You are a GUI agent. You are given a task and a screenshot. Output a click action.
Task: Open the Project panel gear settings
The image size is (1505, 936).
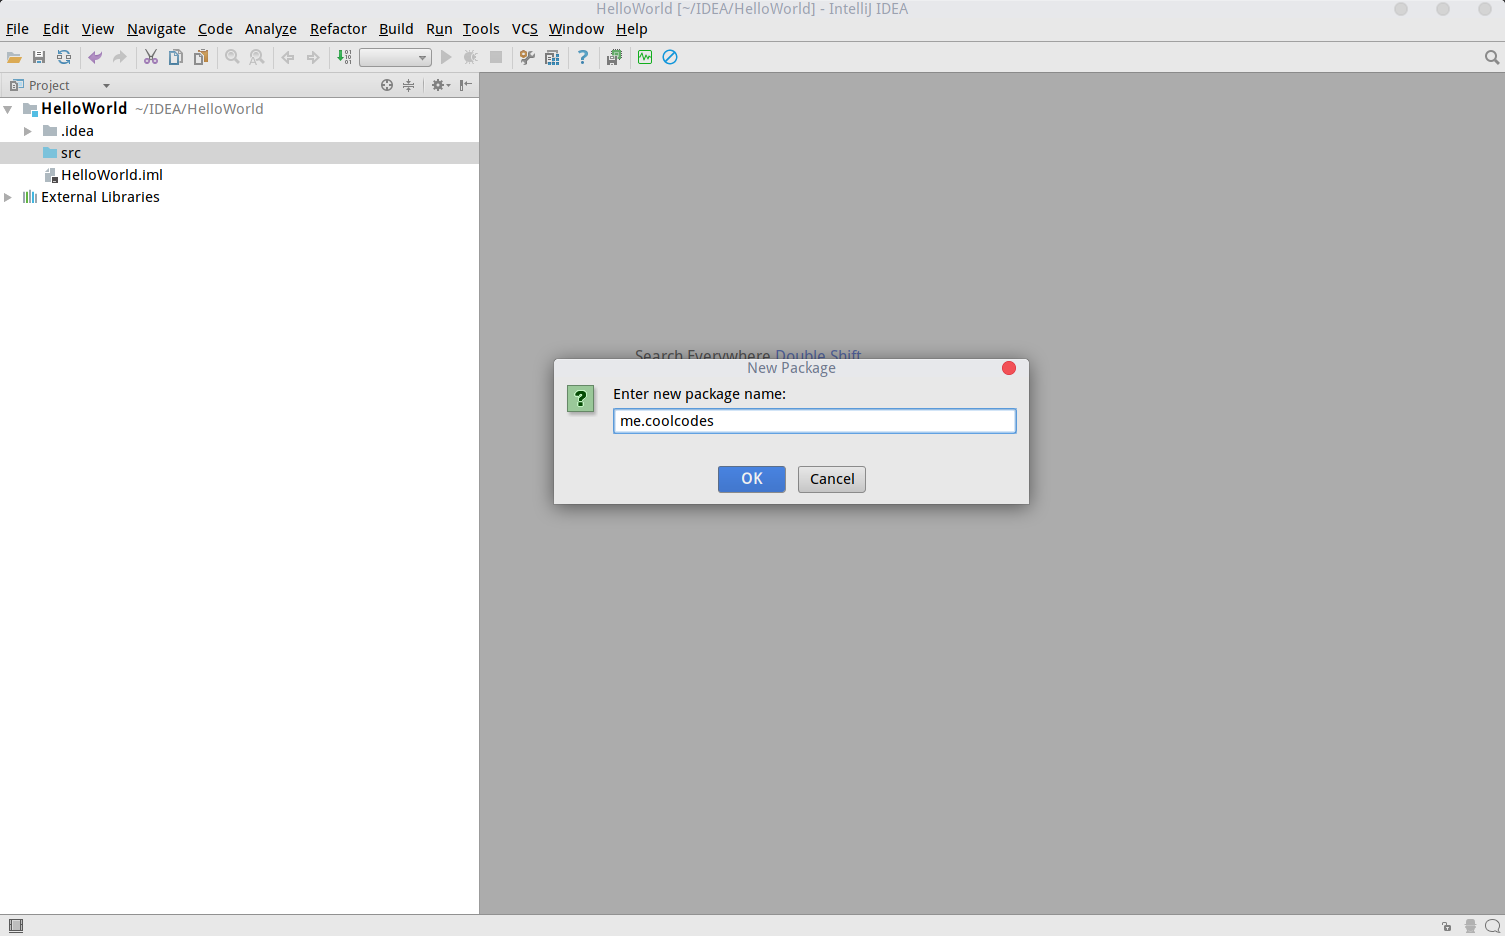pyautogui.click(x=440, y=86)
